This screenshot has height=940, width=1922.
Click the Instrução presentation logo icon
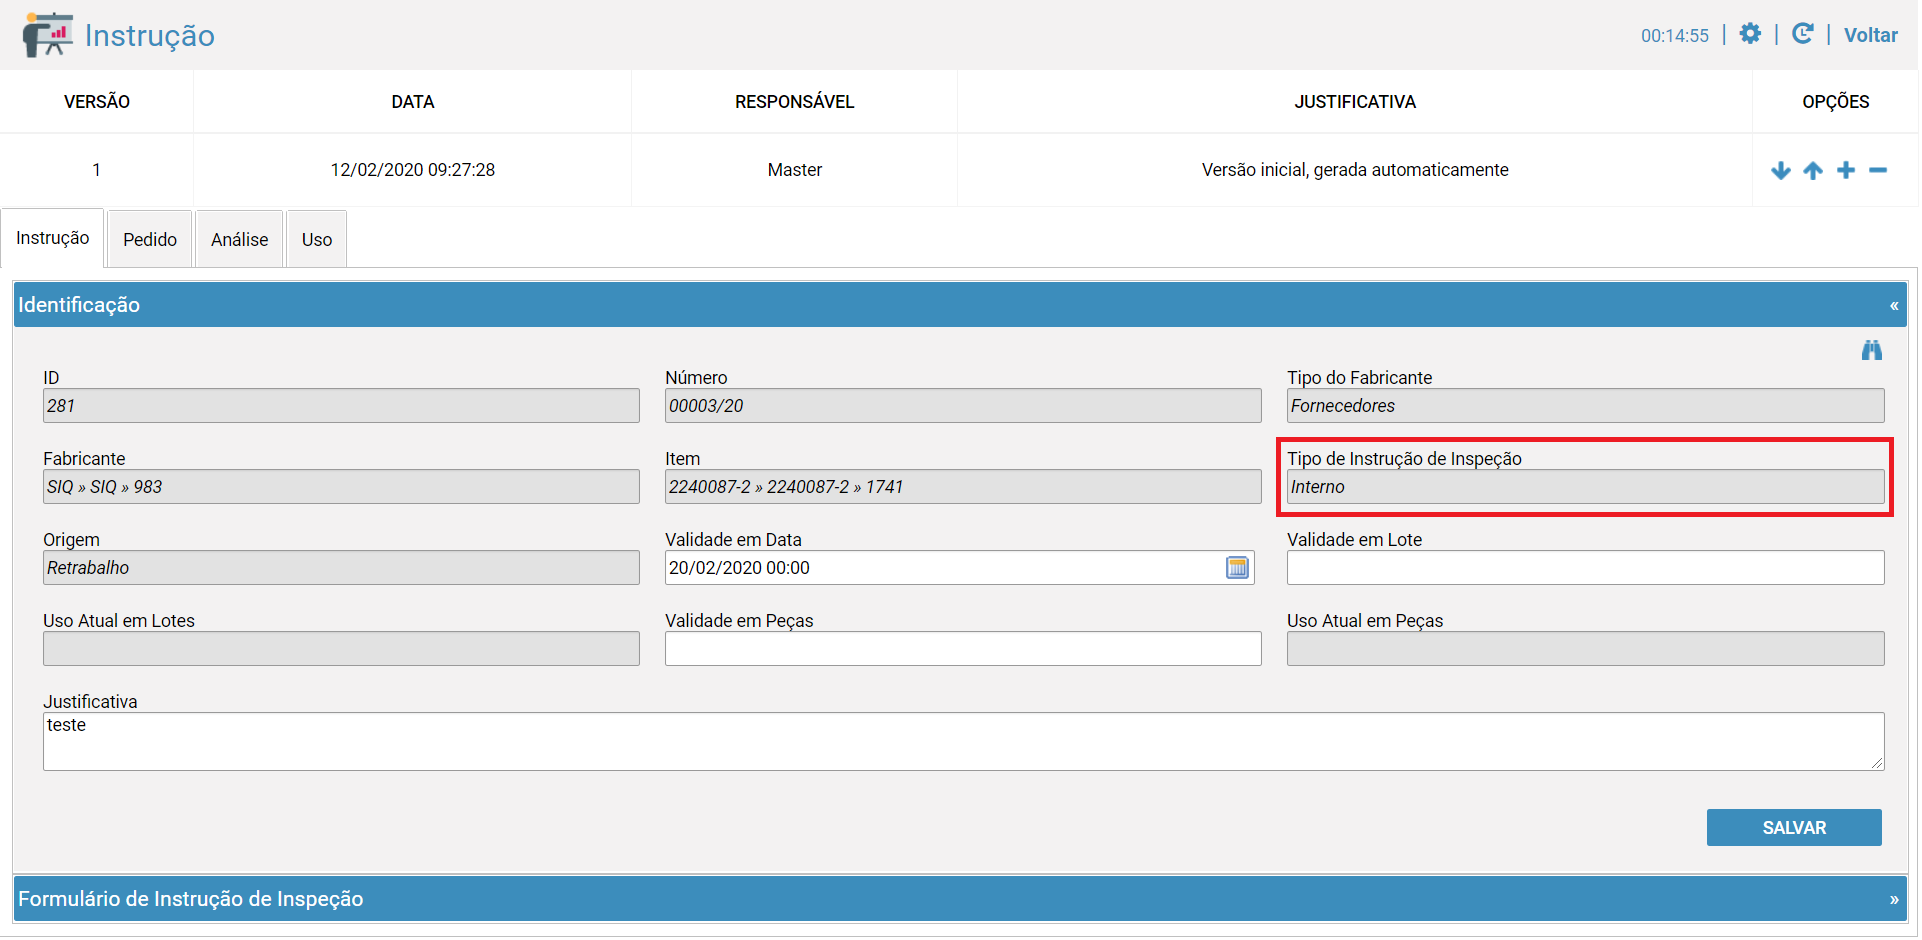[x=48, y=35]
